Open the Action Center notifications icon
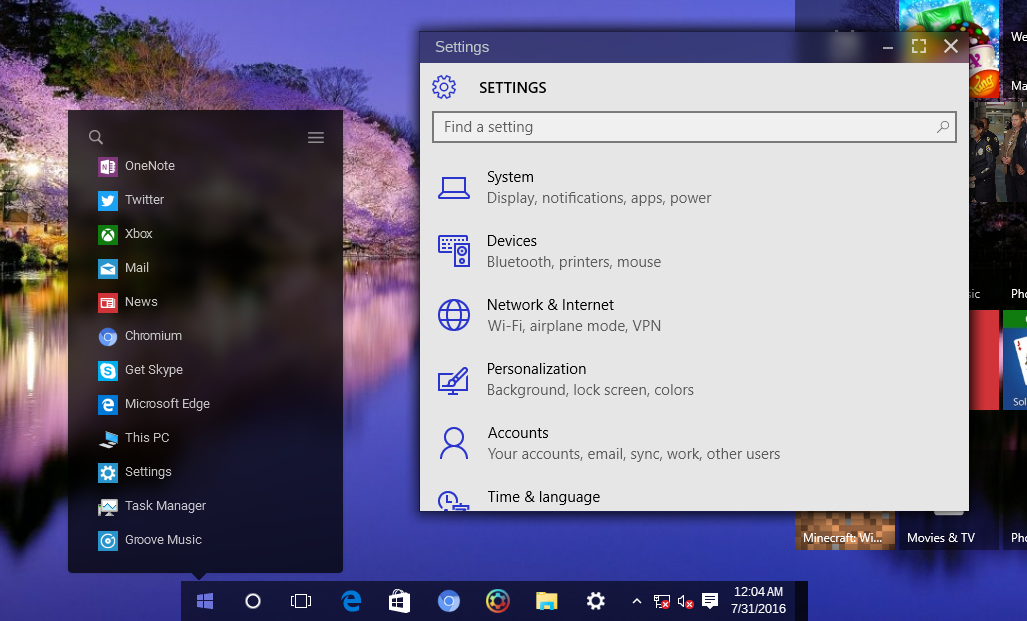1027x621 pixels. 710,601
